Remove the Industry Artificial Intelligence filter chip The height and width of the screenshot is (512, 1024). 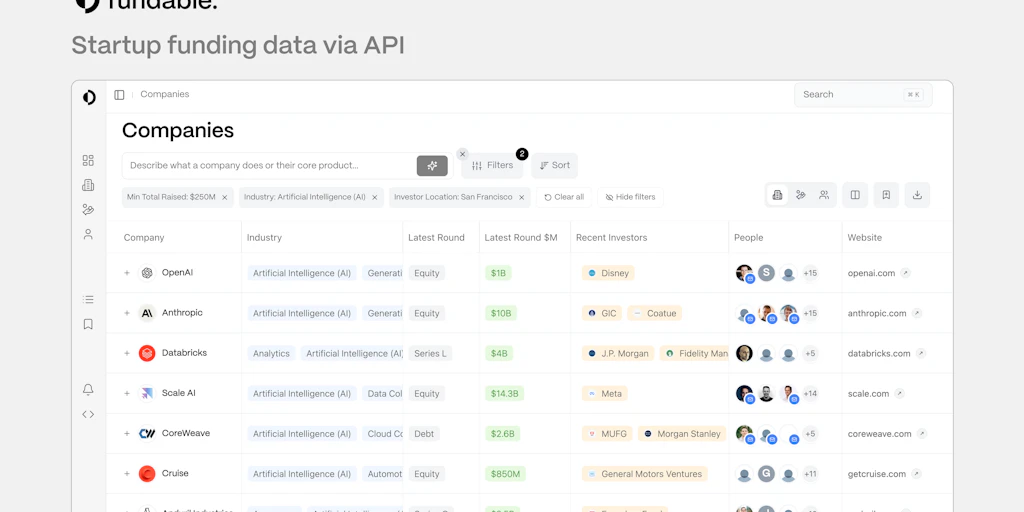[375, 197]
